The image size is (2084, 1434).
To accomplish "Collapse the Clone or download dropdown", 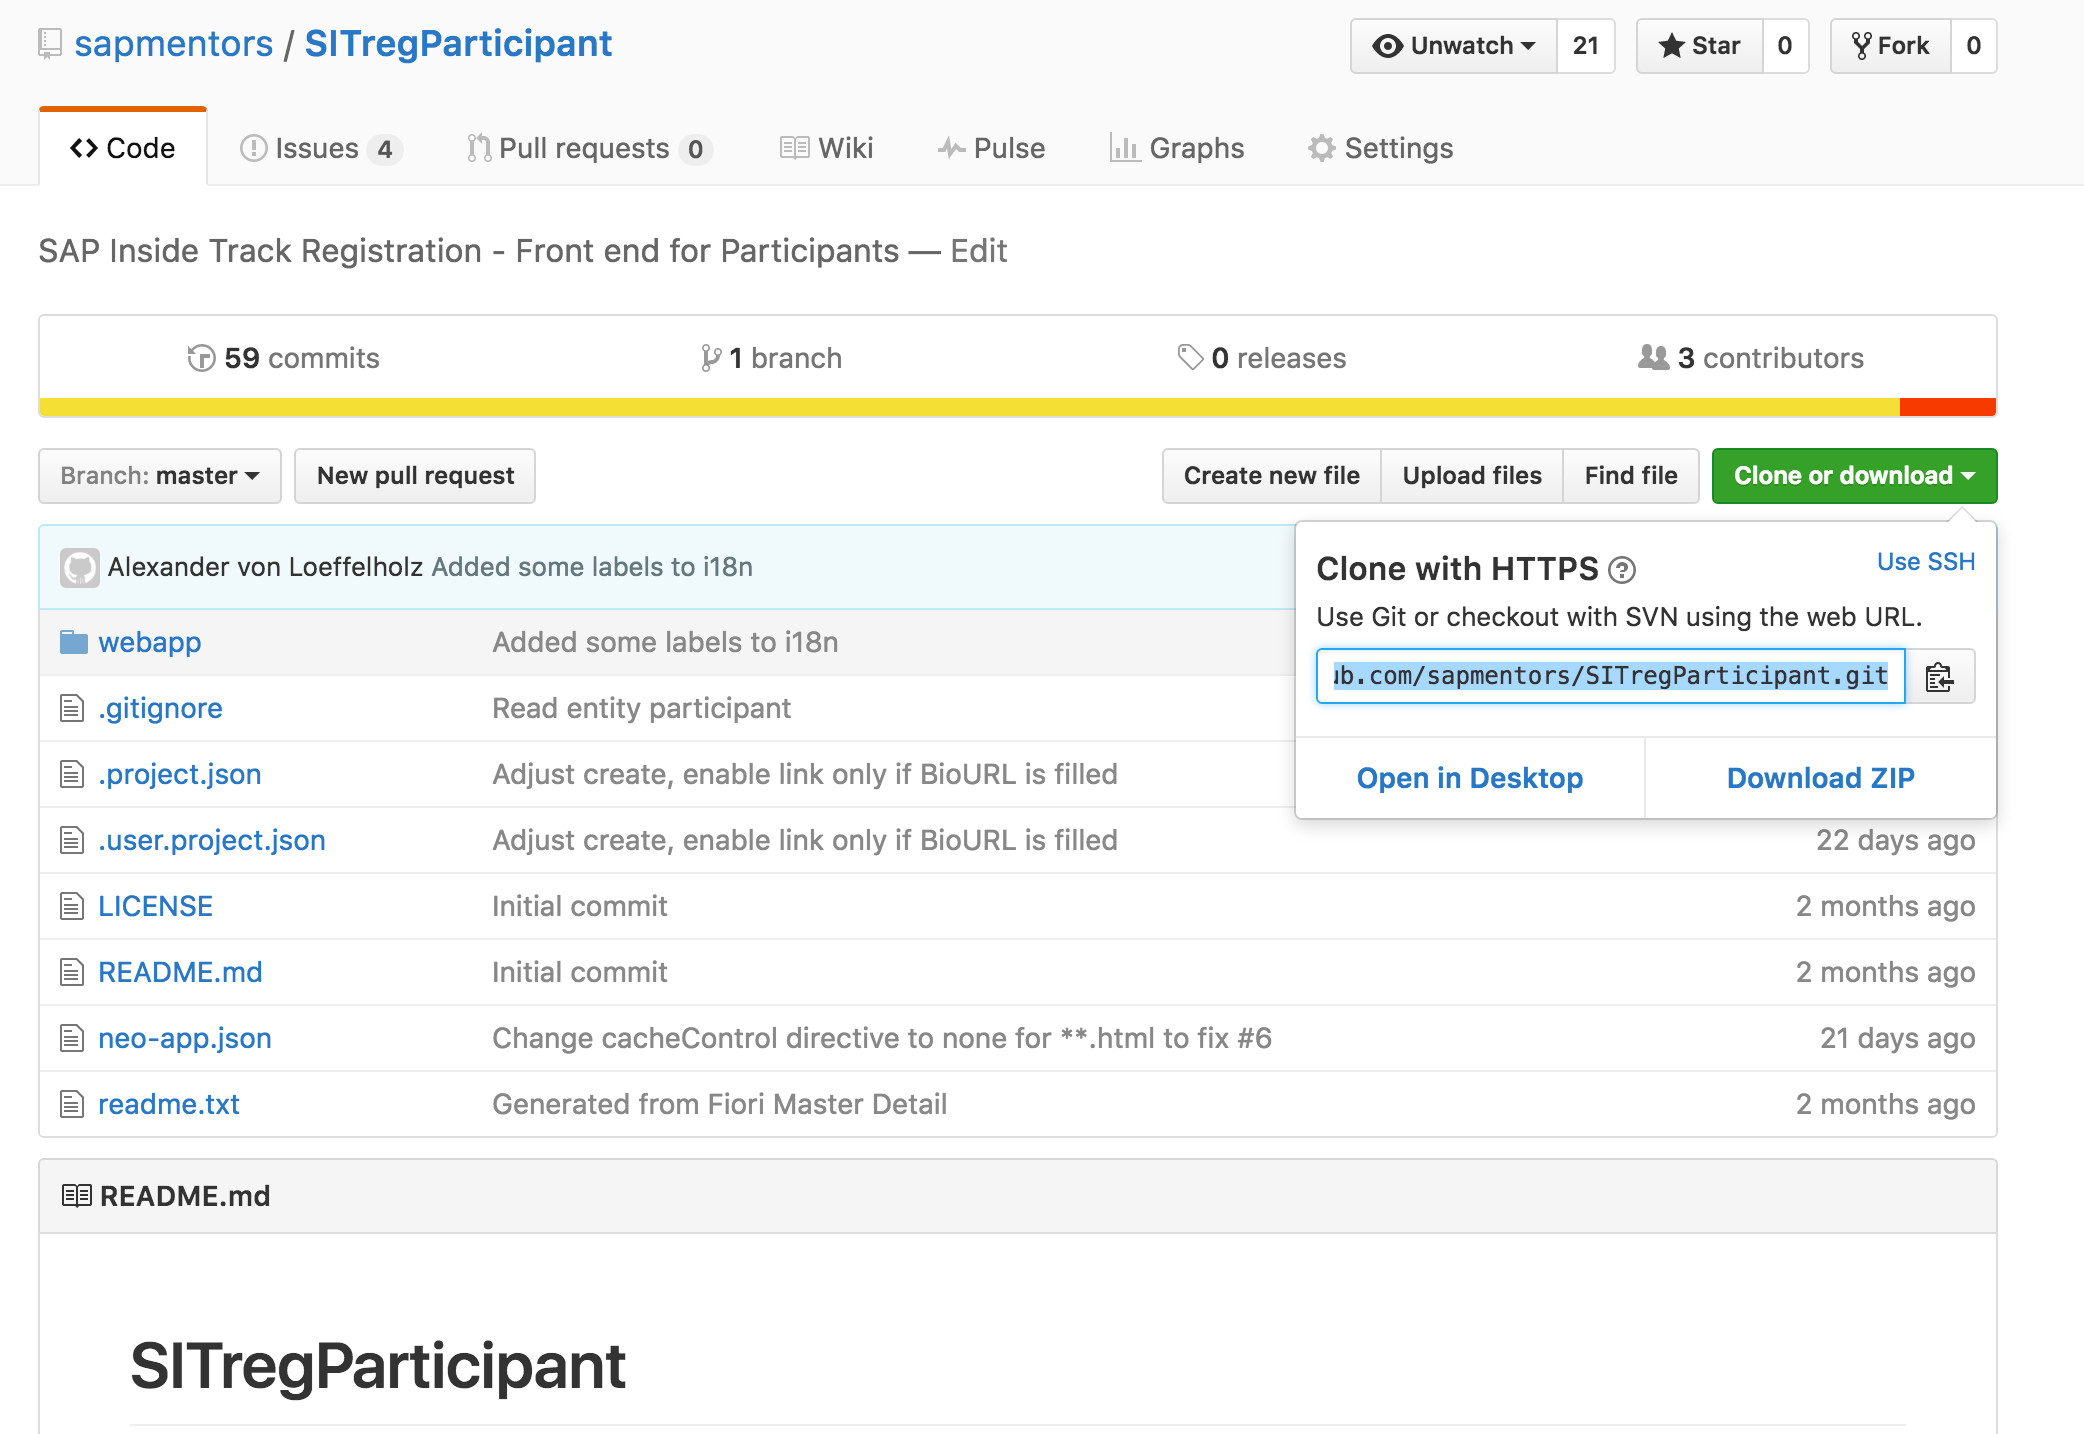I will pos(1854,476).
